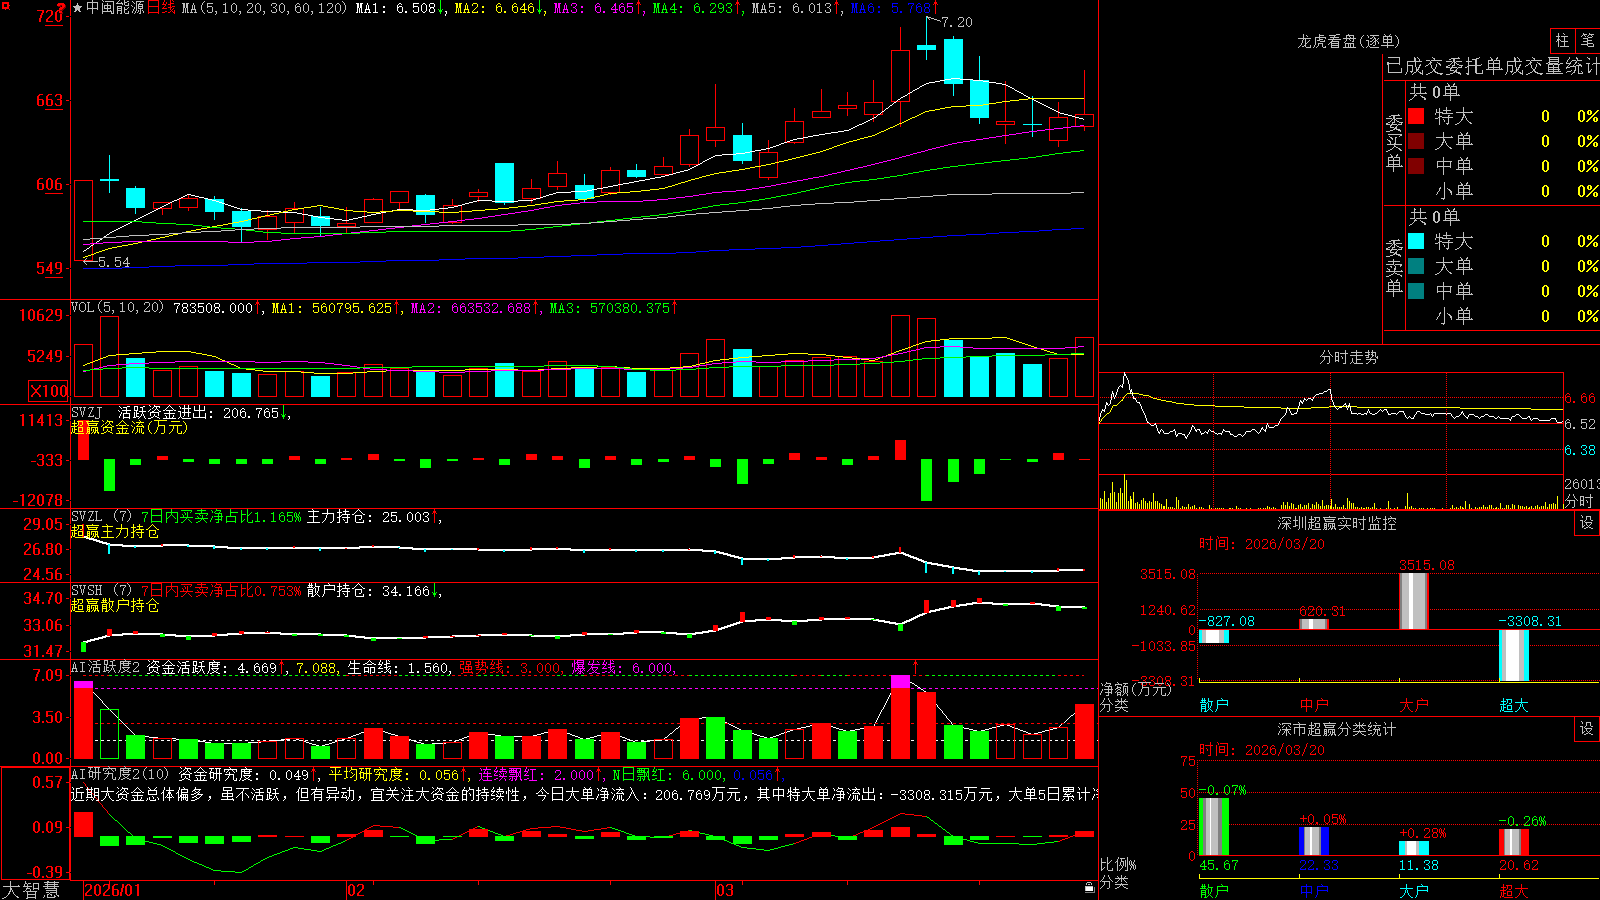Click the -3308.31 超大 net amount bar

click(x=1513, y=655)
